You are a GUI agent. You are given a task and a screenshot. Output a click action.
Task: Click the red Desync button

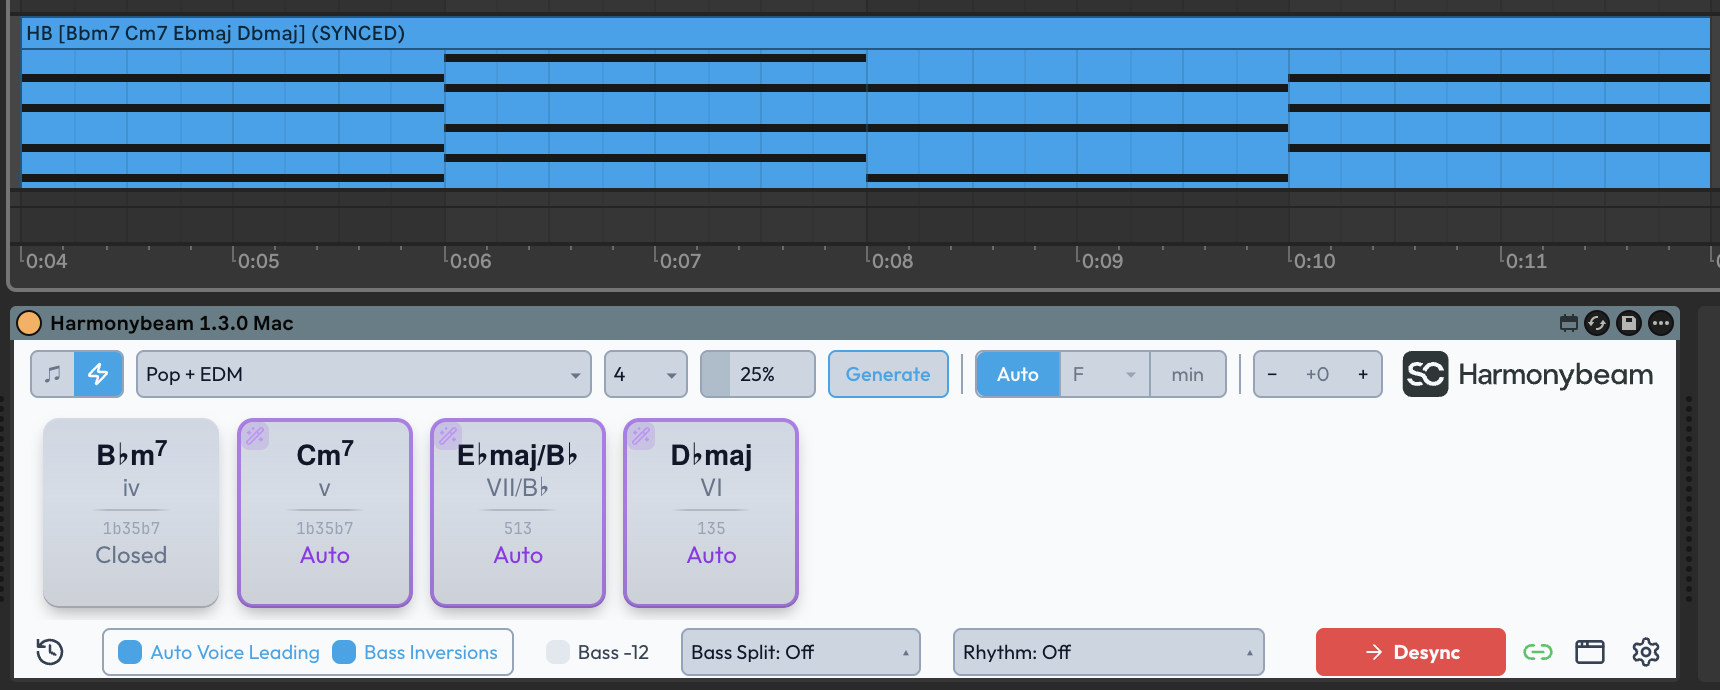click(1411, 652)
